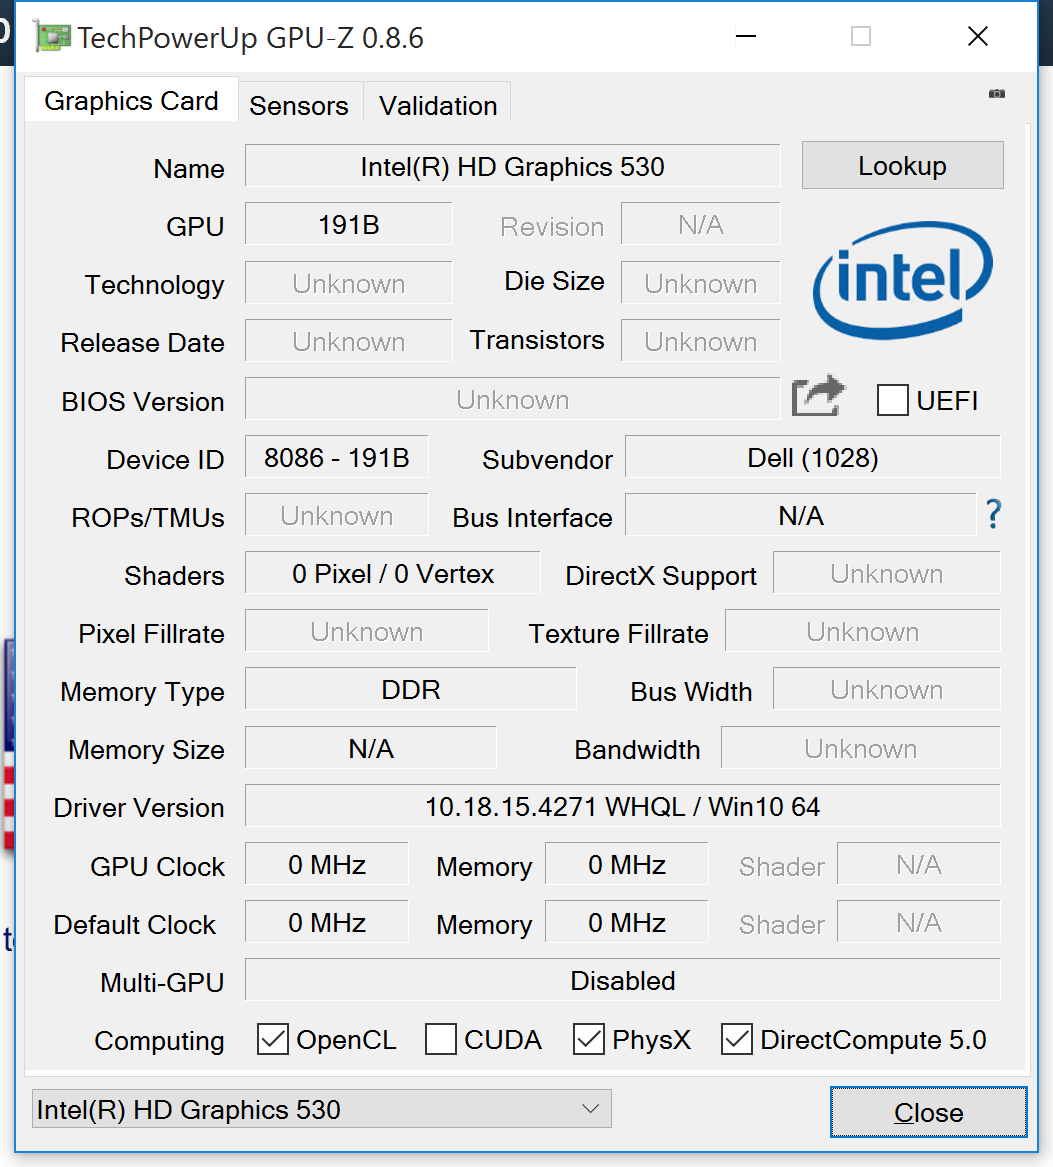Click the 'Driver Version' label text
The height and width of the screenshot is (1167, 1053).
tap(138, 808)
